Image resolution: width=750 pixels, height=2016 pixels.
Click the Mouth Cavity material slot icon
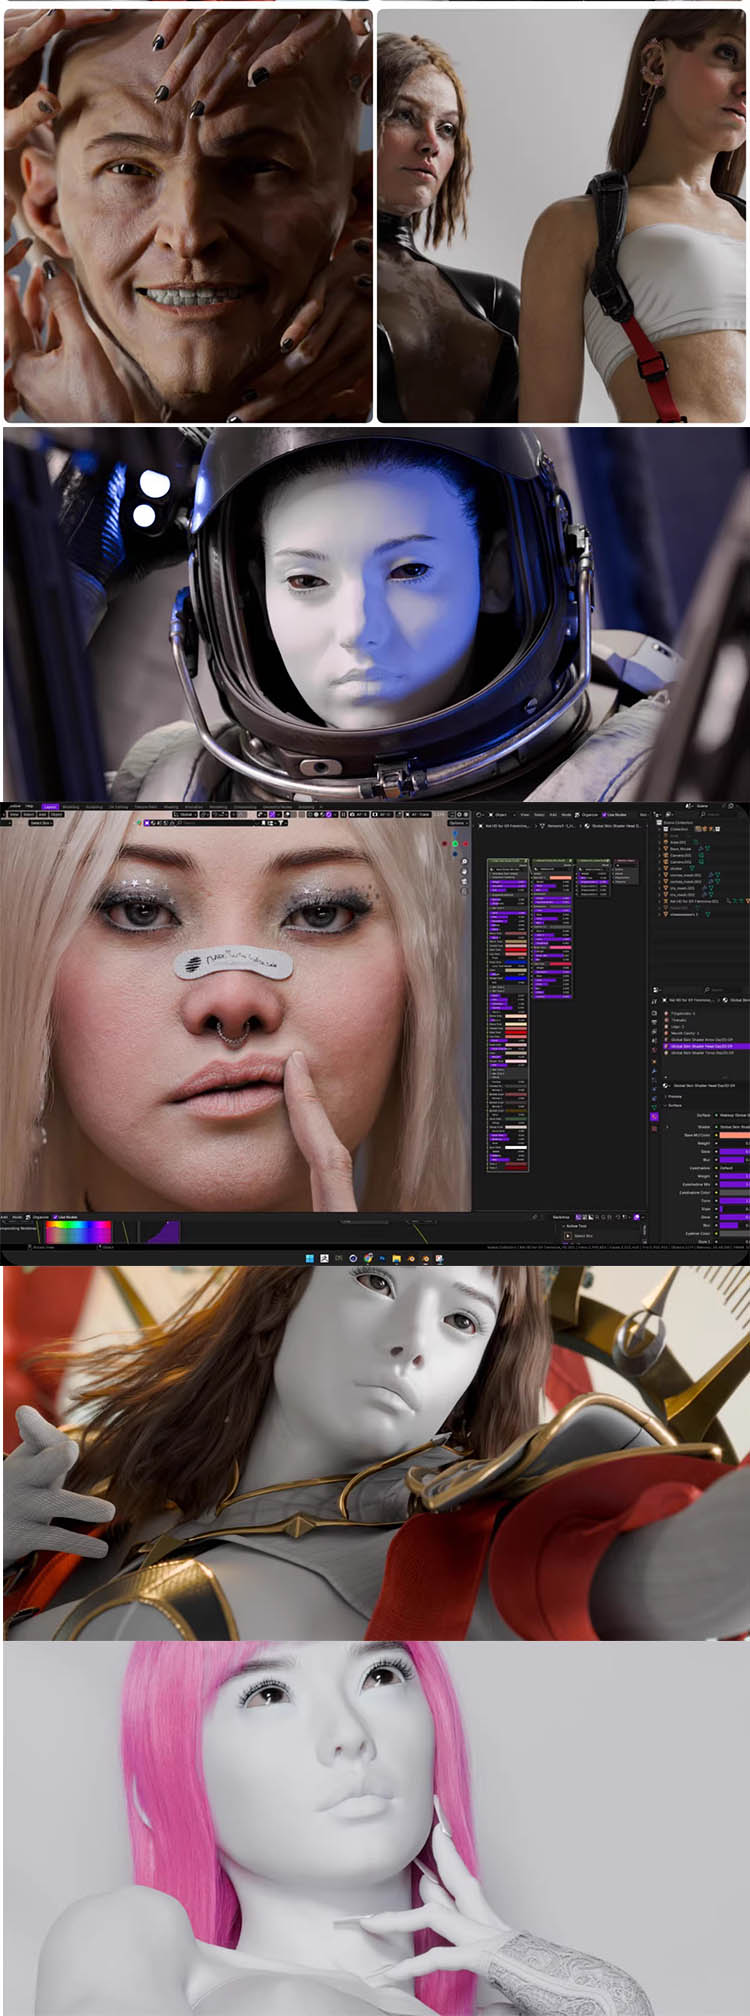point(666,1033)
